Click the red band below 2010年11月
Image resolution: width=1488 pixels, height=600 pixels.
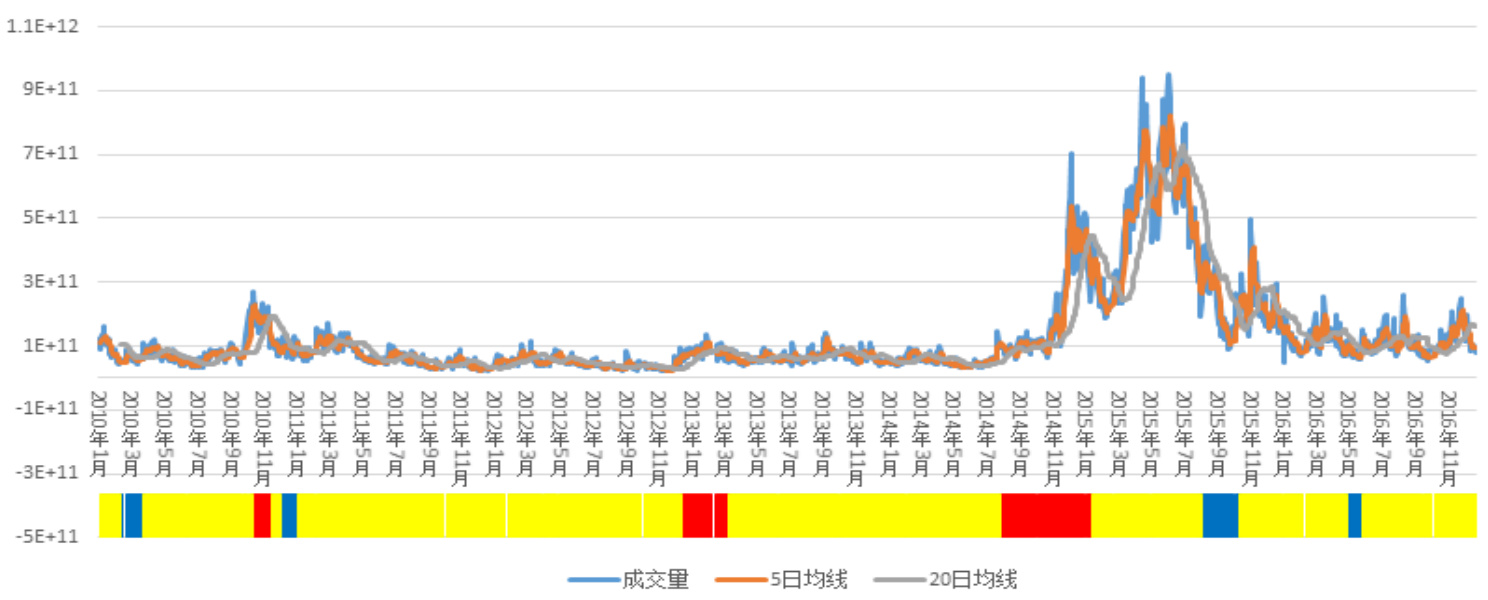tap(262, 515)
